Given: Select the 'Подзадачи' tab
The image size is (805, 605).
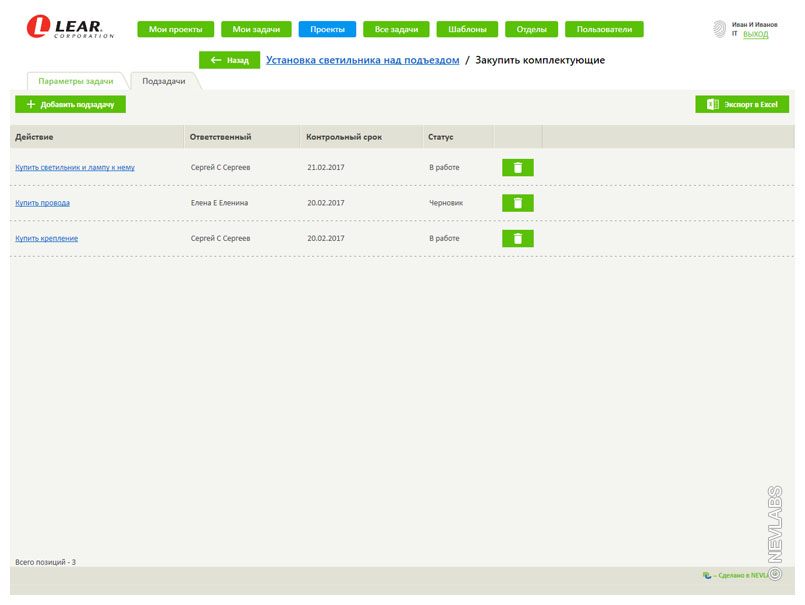Looking at the screenshot, I should tap(164, 81).
